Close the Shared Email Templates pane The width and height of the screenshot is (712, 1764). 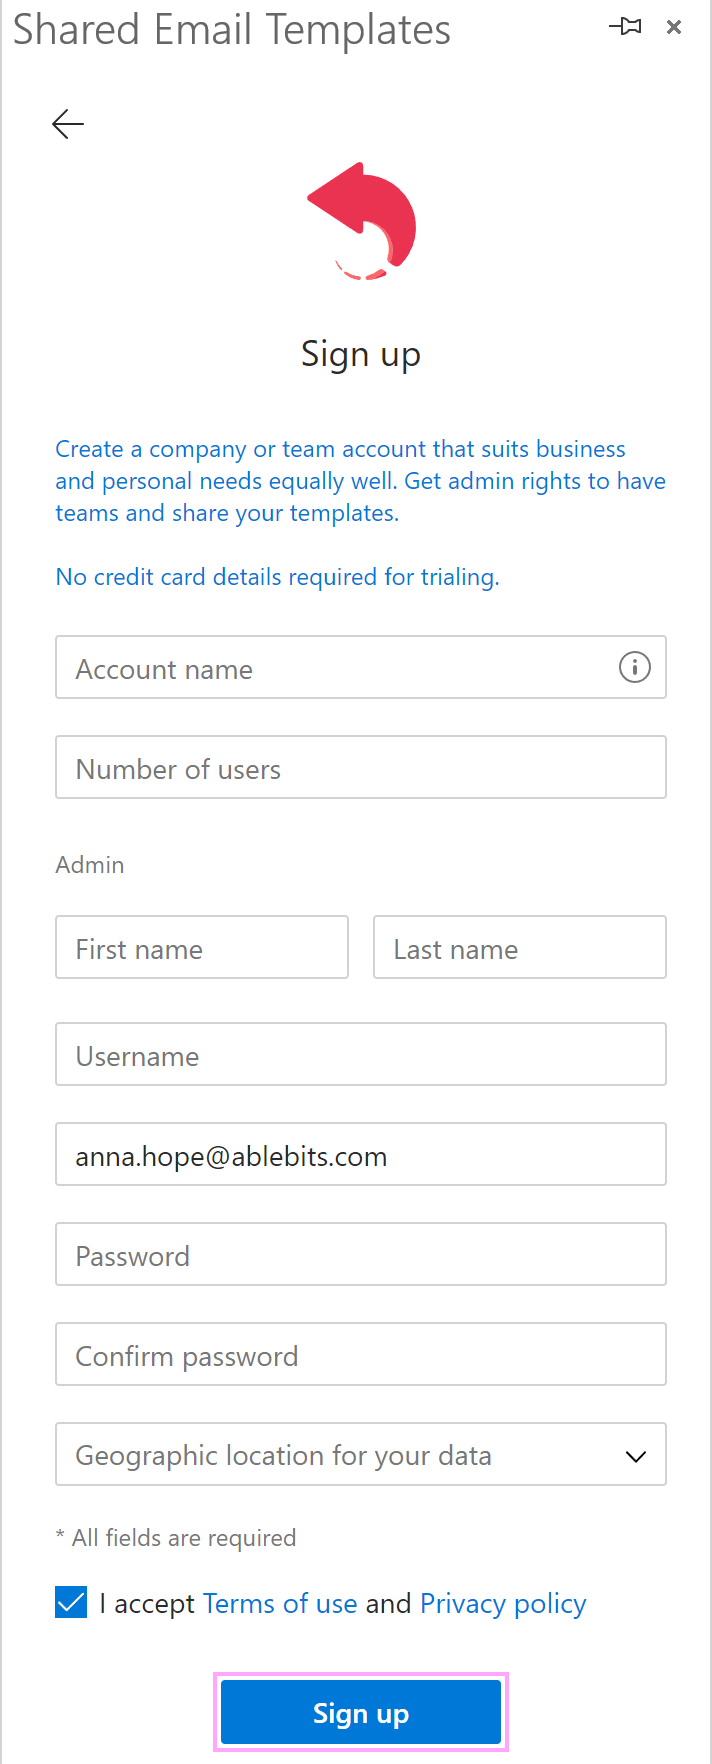tap(674, 27)
